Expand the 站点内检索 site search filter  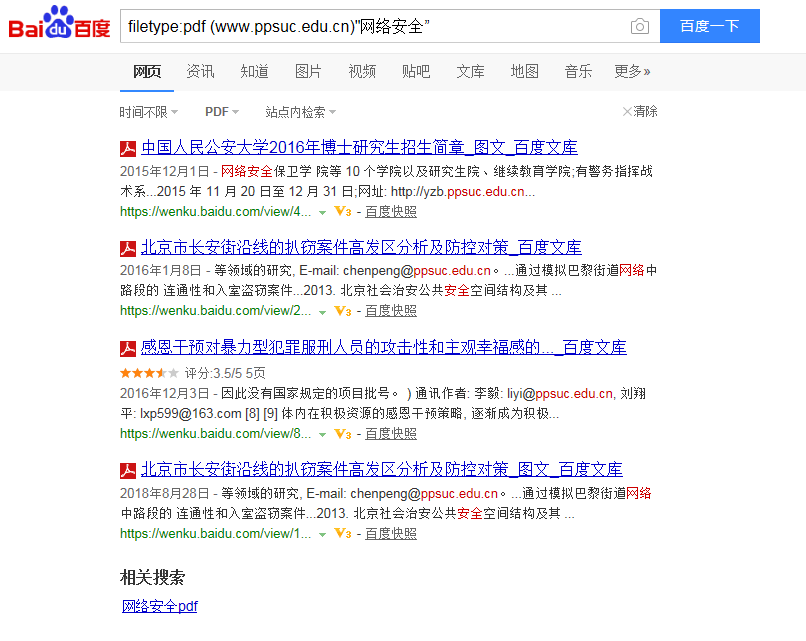(301, 112)
